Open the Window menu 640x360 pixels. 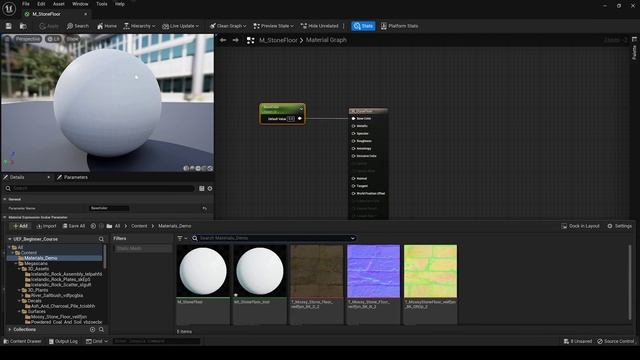tap(80, 4)
